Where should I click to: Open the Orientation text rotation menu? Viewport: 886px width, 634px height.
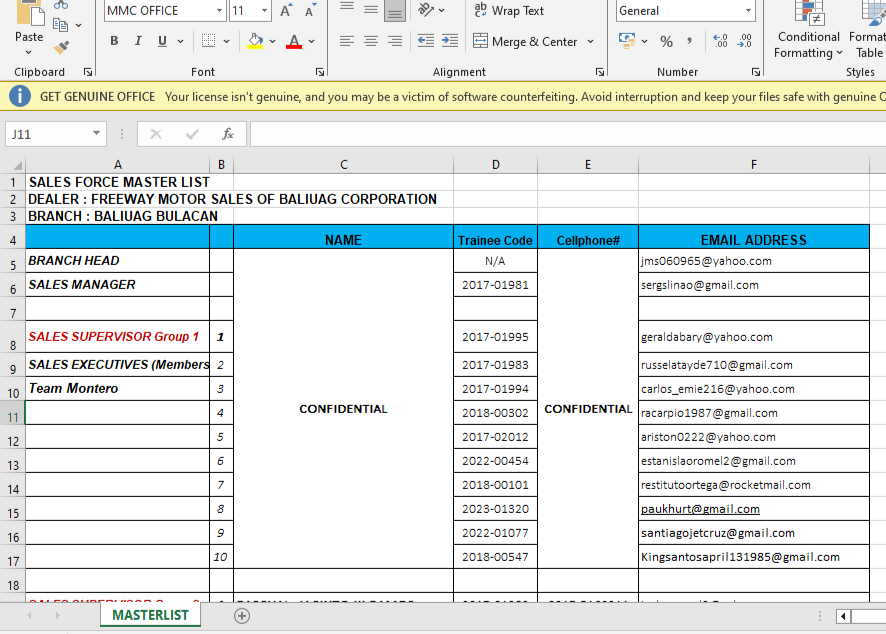431,10
